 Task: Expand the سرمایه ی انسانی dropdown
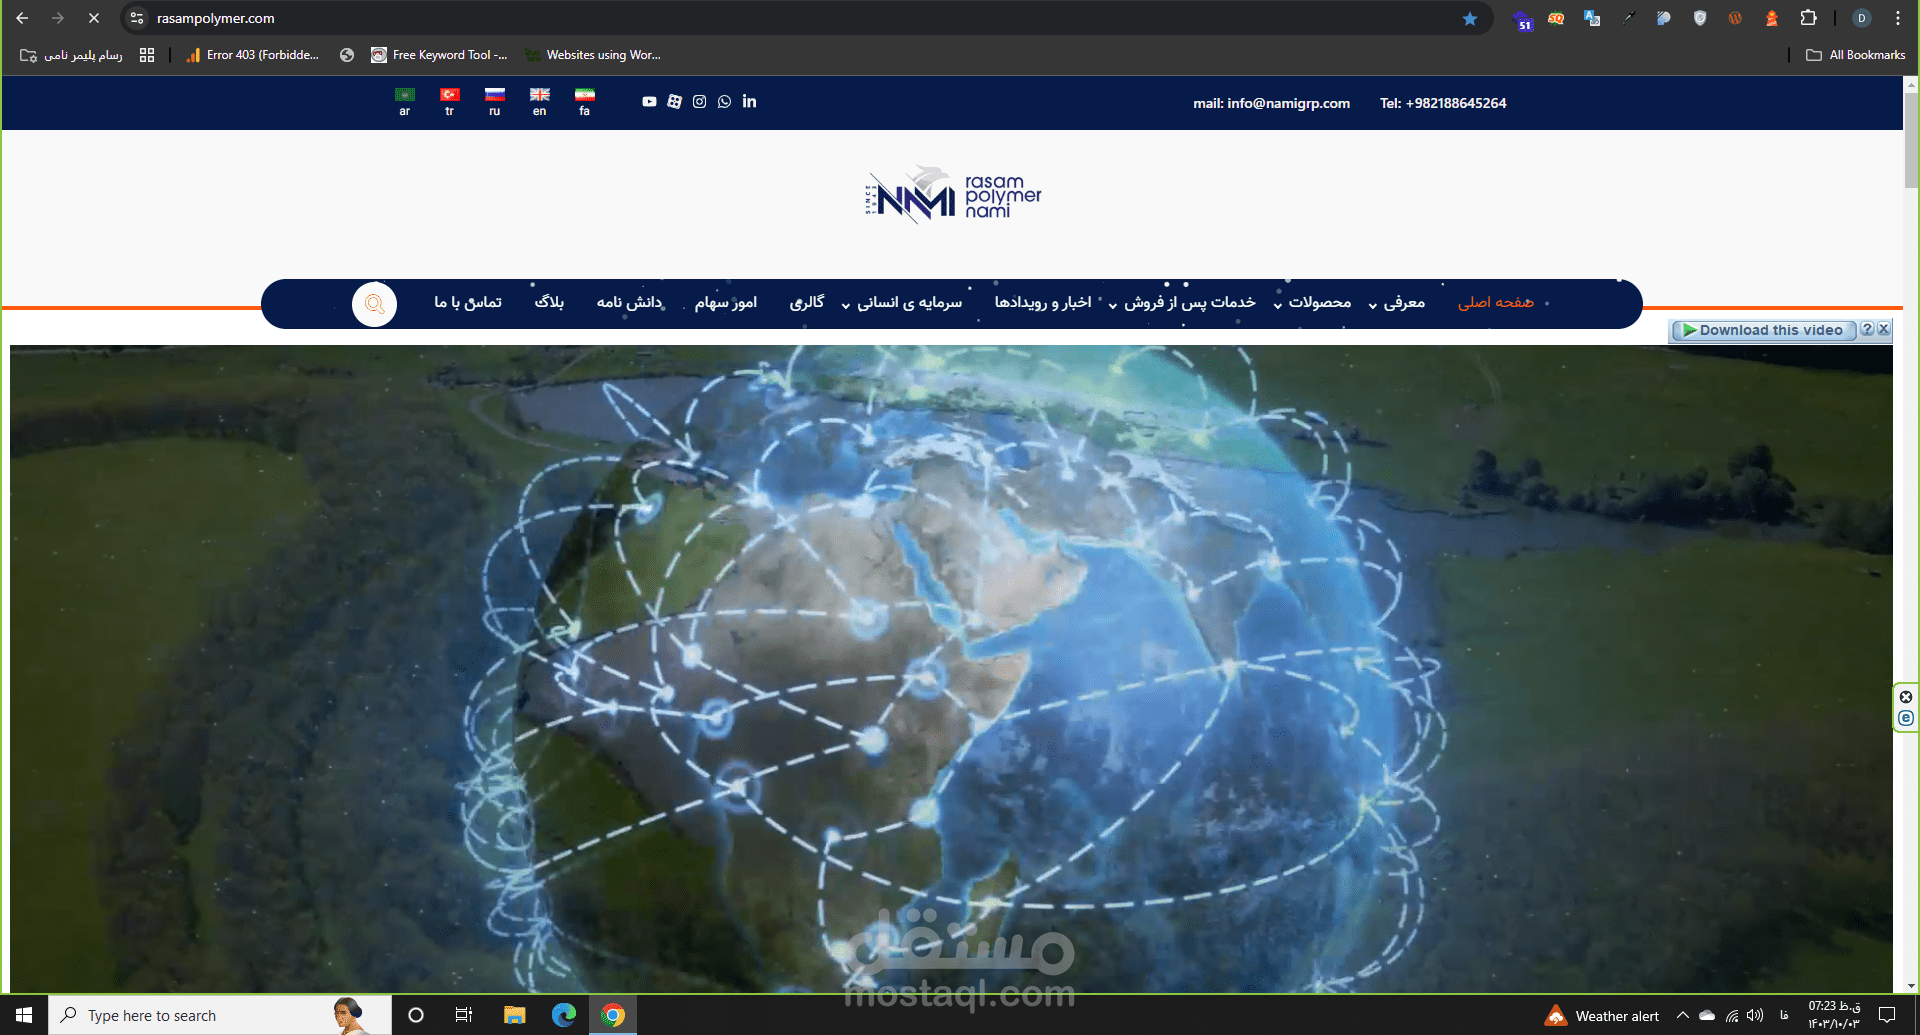point(902,303)
